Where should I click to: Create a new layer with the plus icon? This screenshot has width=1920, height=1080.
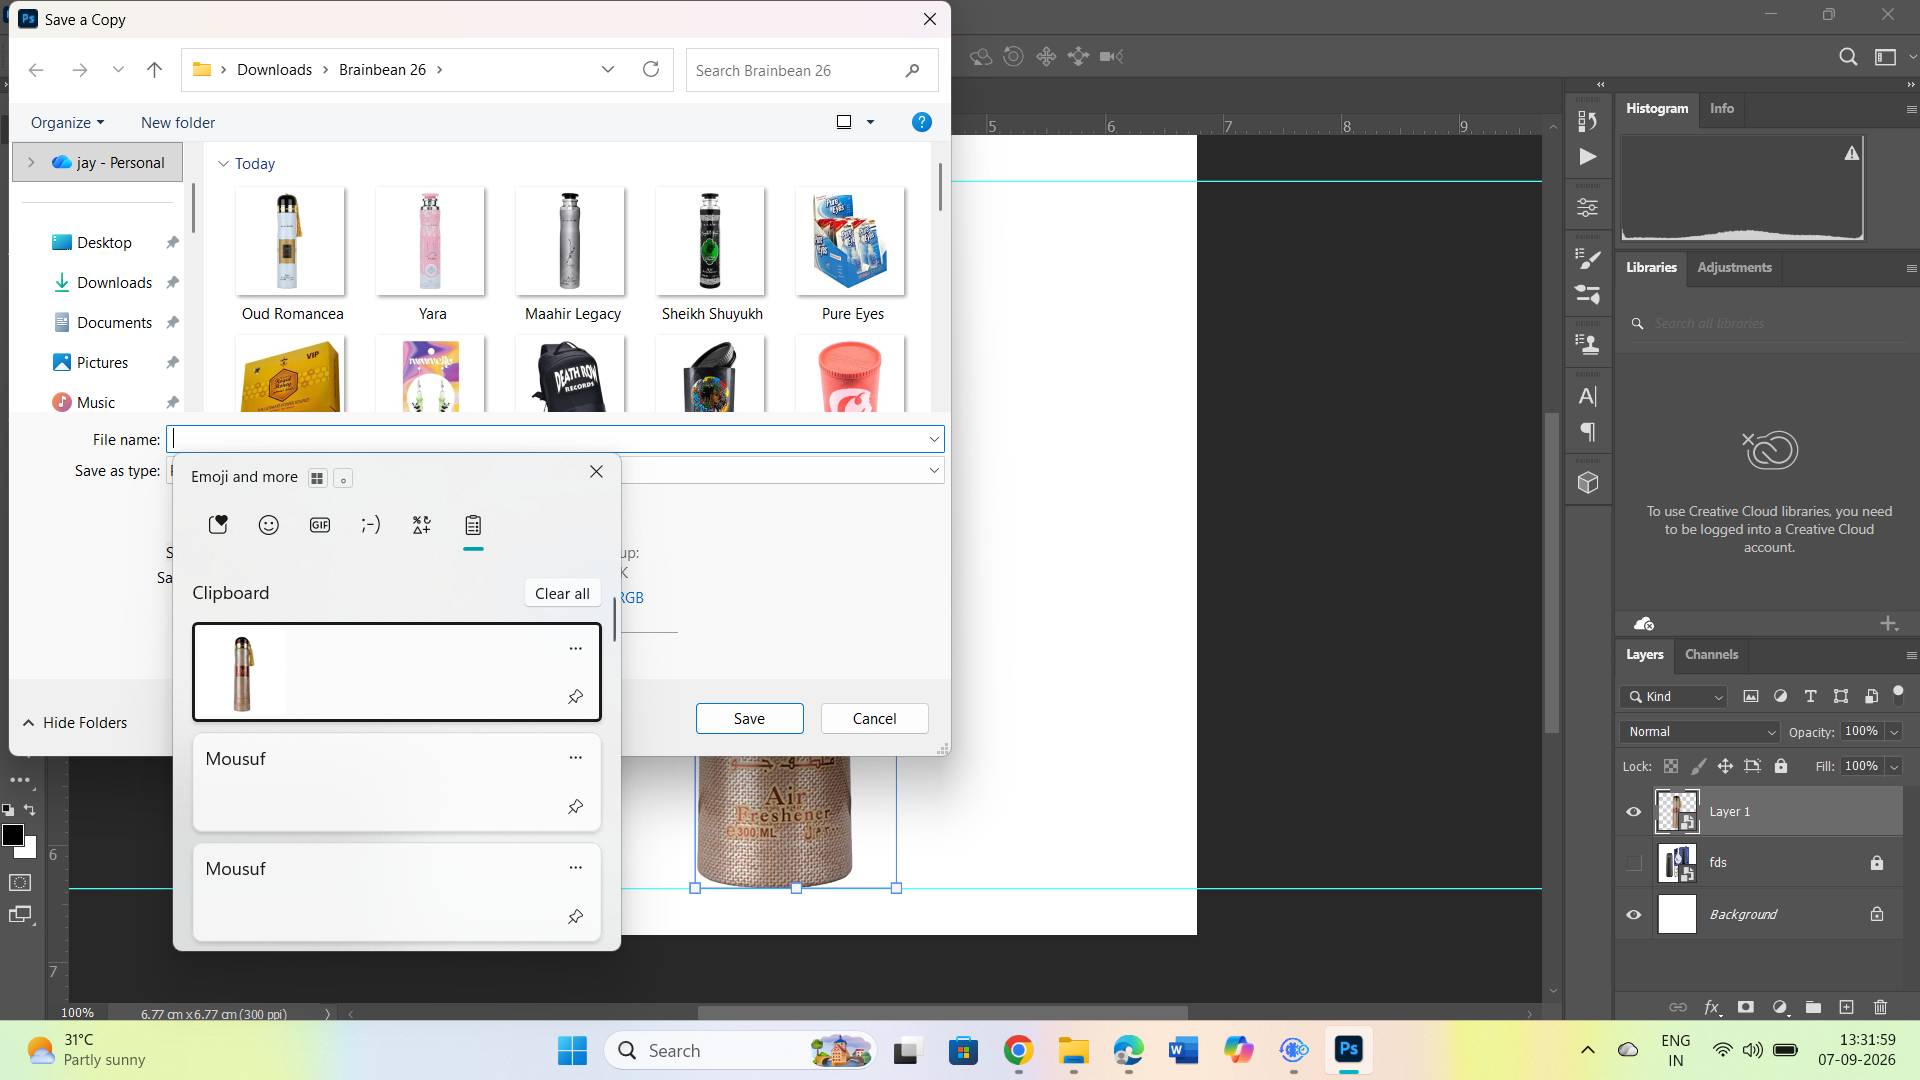coord(1846,1007)
